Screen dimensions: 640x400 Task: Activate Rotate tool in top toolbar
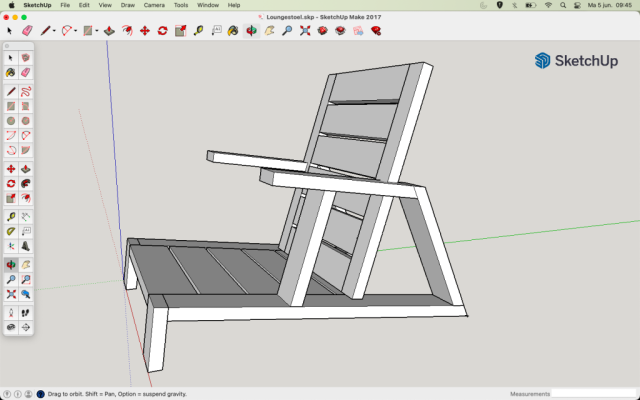tap(162, 31)
